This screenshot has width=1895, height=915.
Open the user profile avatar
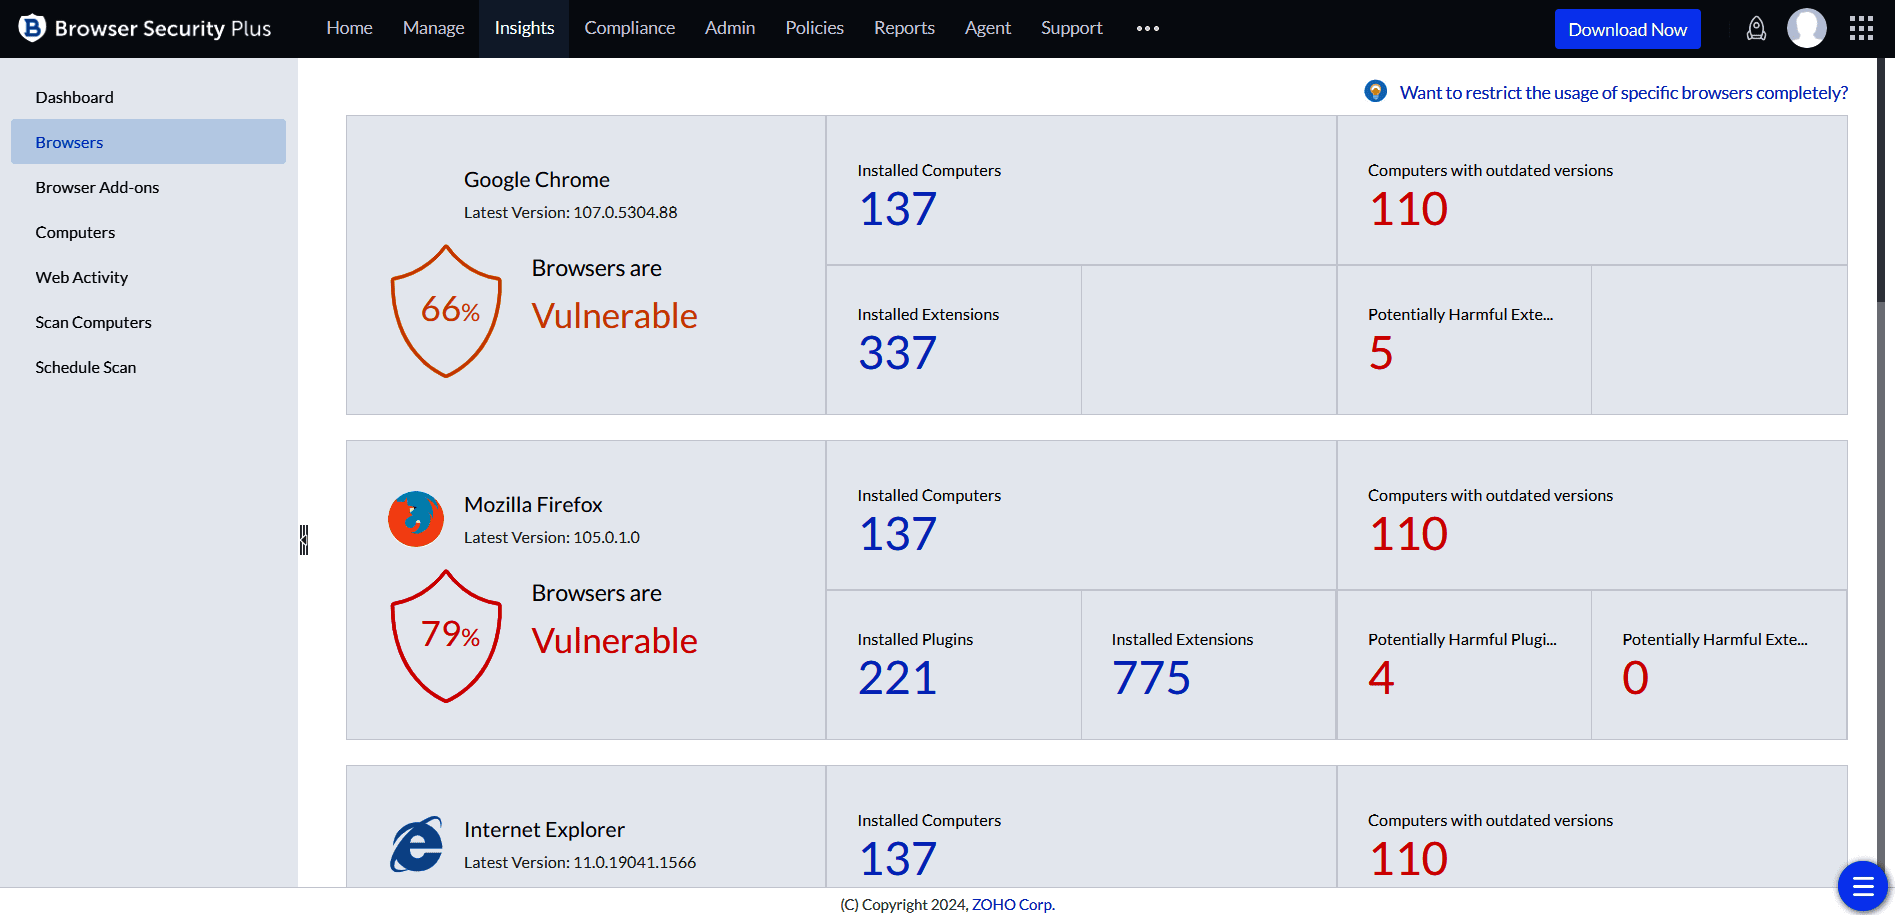1806,29
